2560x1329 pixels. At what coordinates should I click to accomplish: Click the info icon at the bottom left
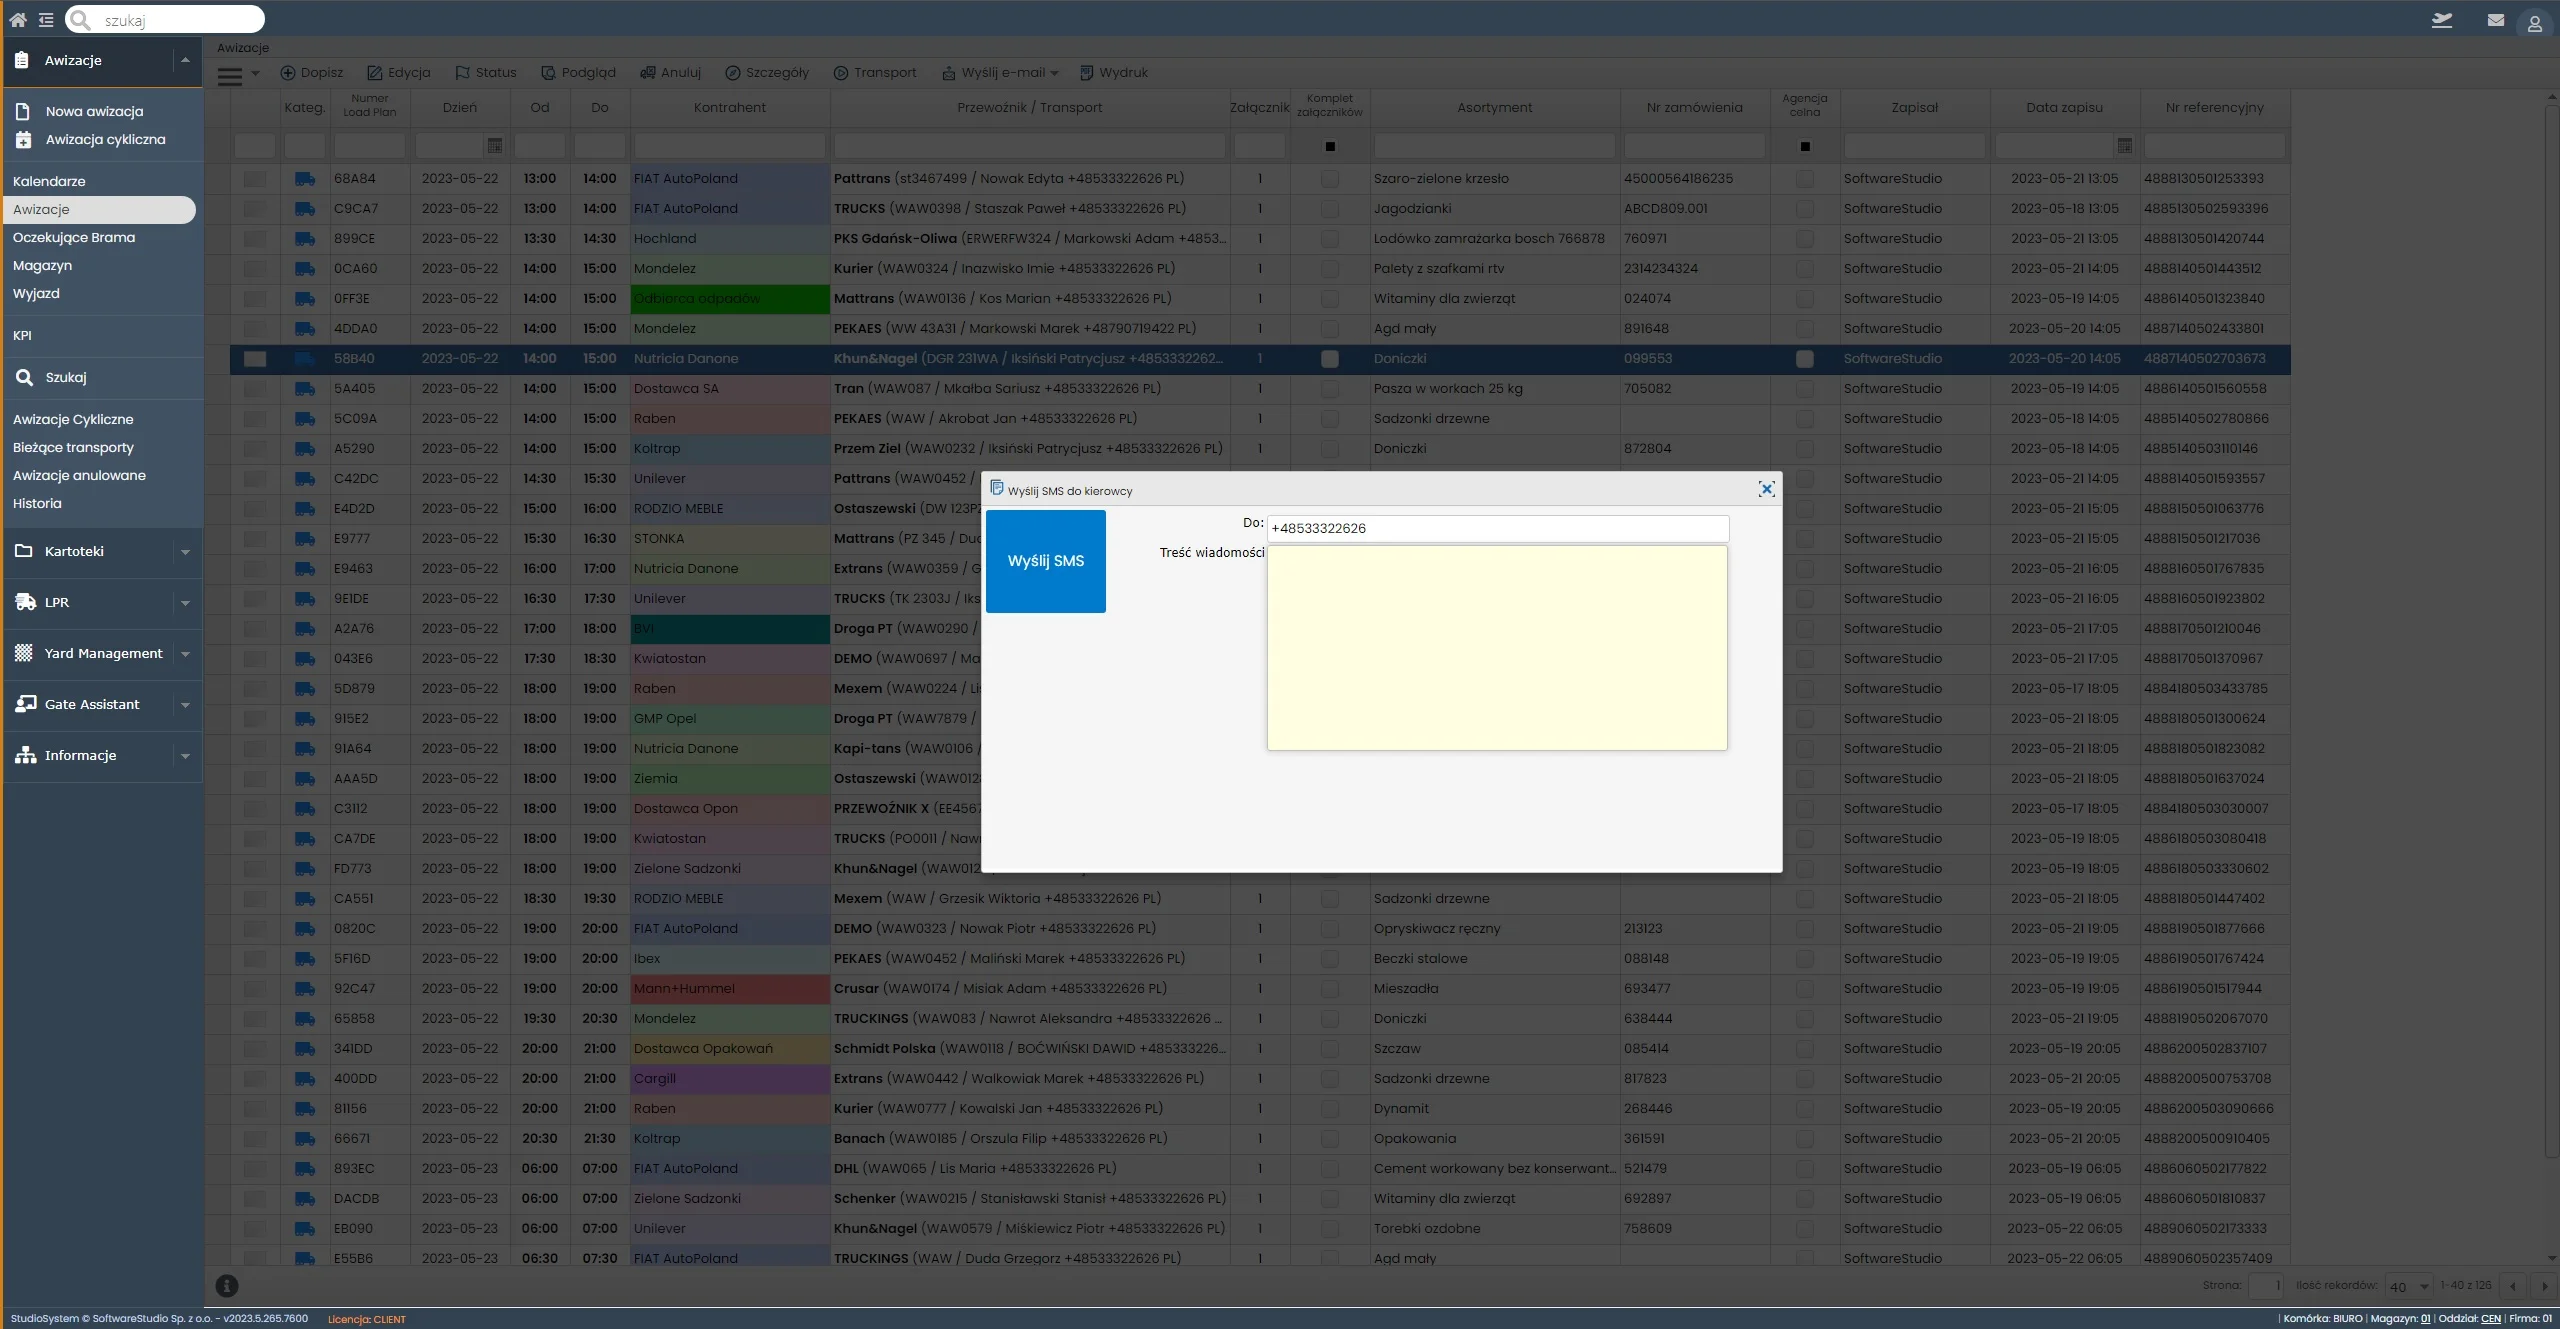click(227, 1286)
